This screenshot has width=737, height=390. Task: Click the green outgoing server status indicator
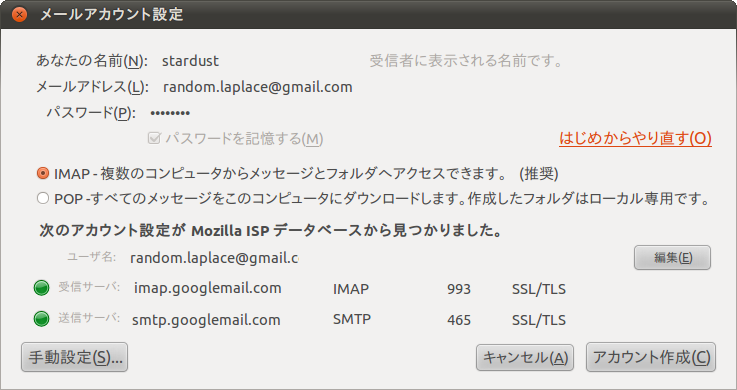[41, 319]
